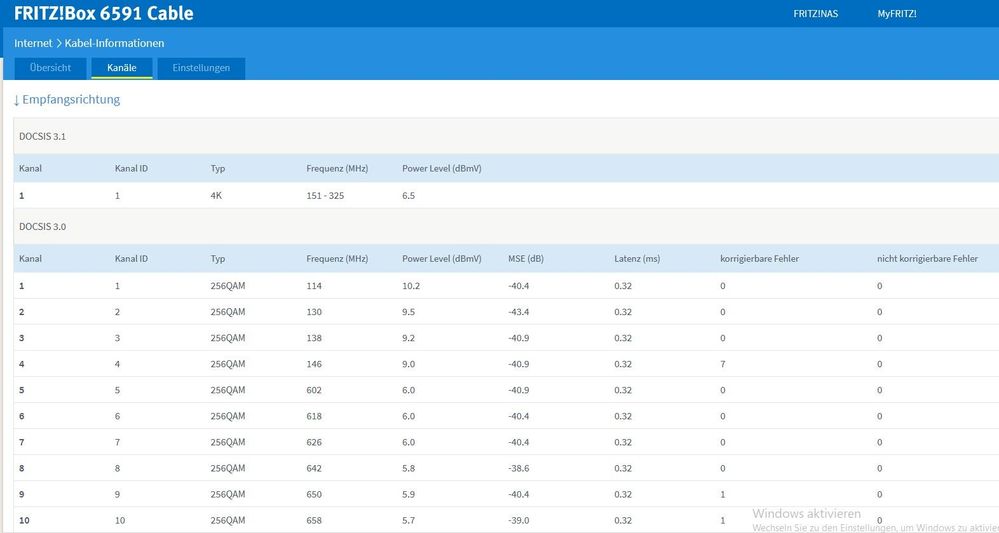Click the 602 MHz frequency cell

315,390
